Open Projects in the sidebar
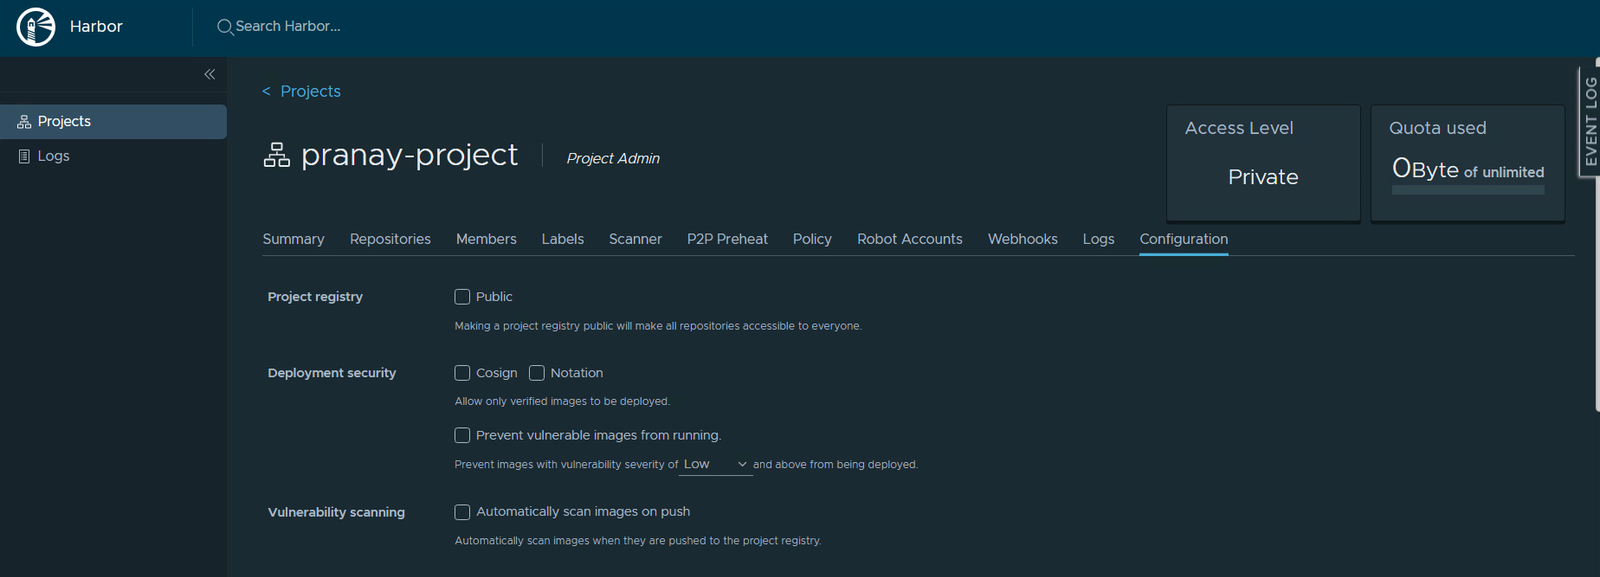The width and height of the screenshot is (1600, 577). pyautogui.click(x=113, y=122)
